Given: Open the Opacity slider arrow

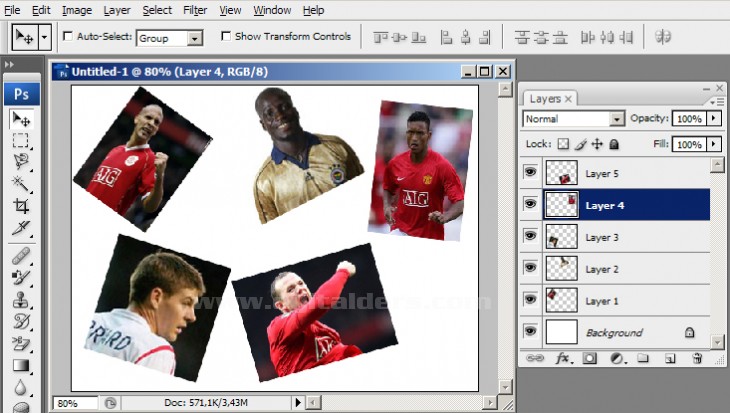Looking at the screenshot, I should pos(714,119).
